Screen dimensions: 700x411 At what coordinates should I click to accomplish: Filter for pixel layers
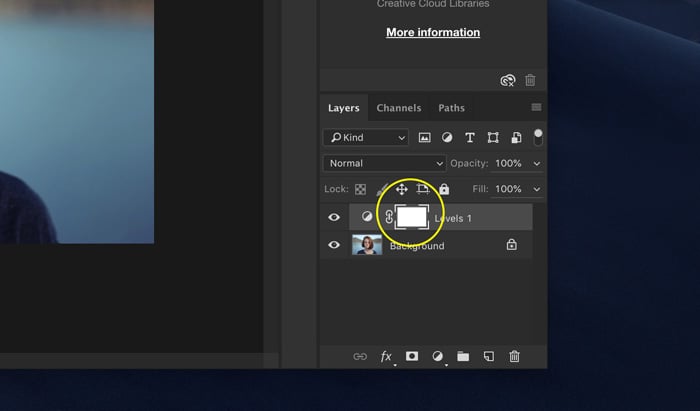tap(425, 137)
